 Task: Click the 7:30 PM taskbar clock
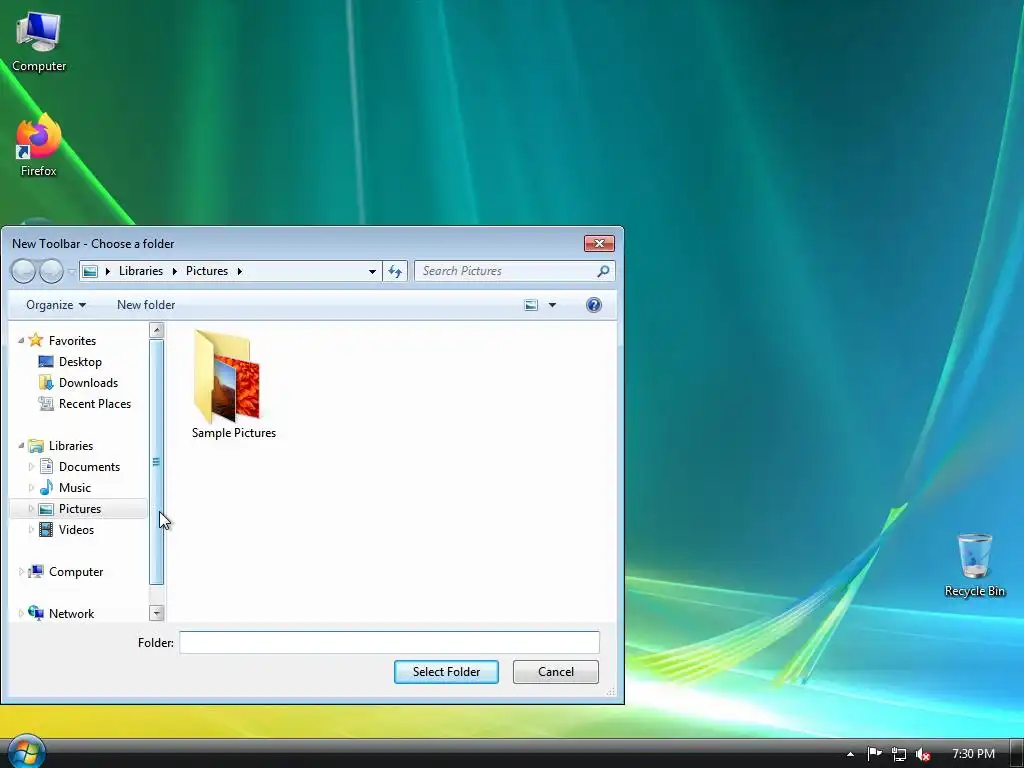pos(974,754)
